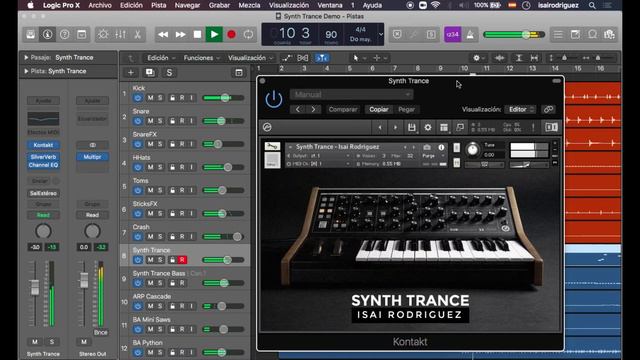The height and width of the screenshot is (360, 640).
Task: Open the Pista menu
Action: coord(158,5)
